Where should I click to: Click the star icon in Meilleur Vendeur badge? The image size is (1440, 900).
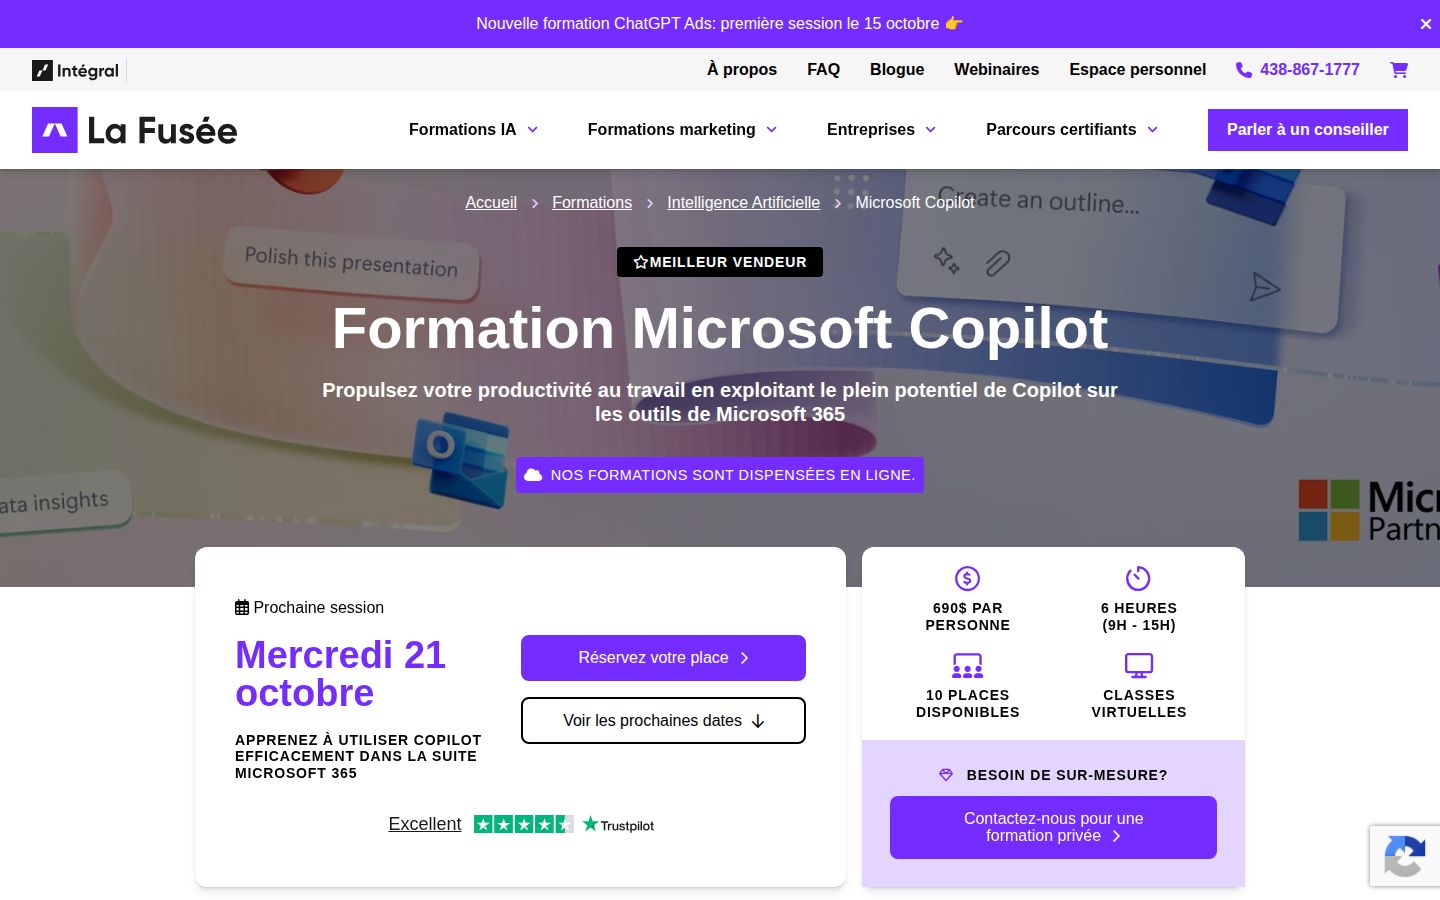coord(641,262)
